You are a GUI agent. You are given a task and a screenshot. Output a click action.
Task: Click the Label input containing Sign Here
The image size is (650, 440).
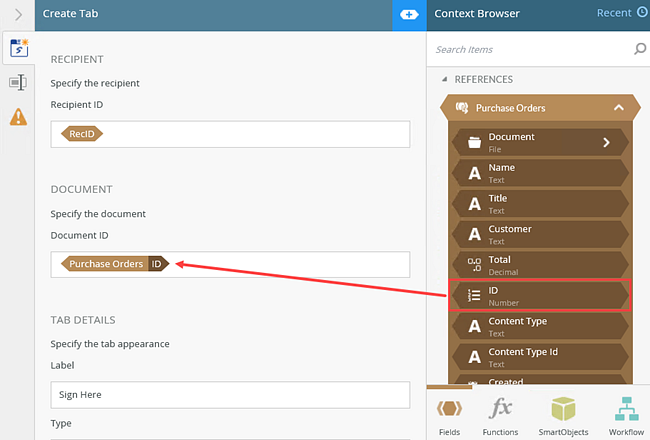point(230,394)
